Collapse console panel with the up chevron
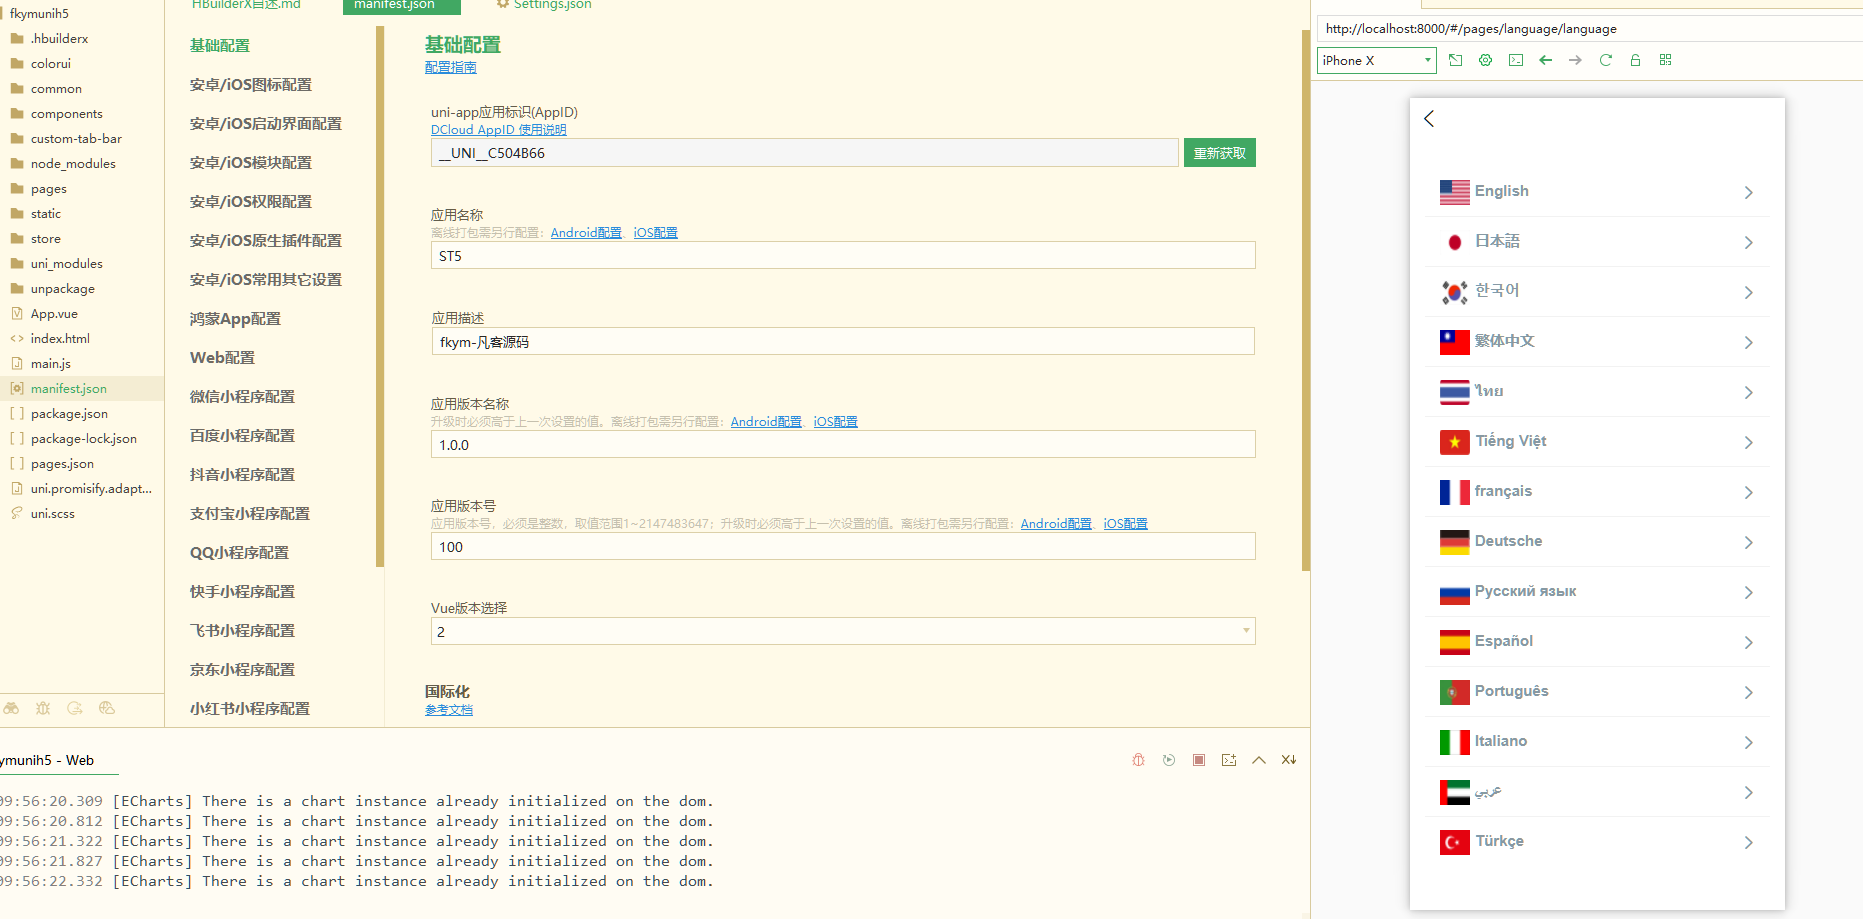This screenshot has width=1863, height=919. tap(1258, 760)
